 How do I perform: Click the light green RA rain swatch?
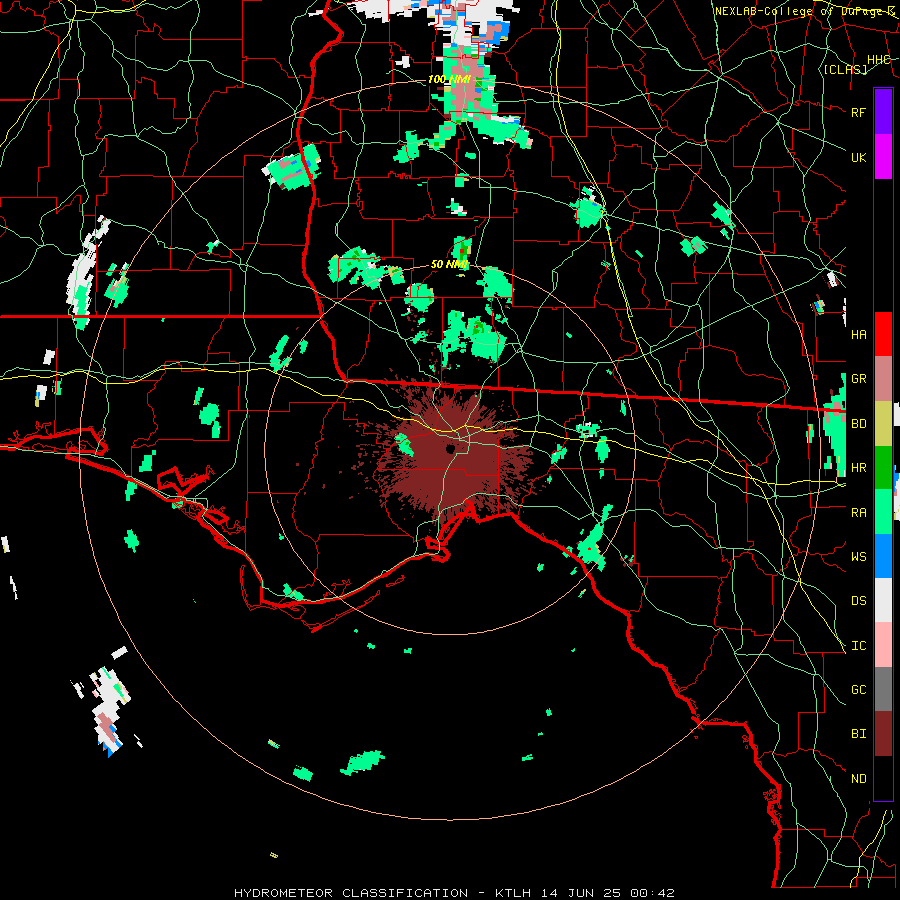pos(883,512)
